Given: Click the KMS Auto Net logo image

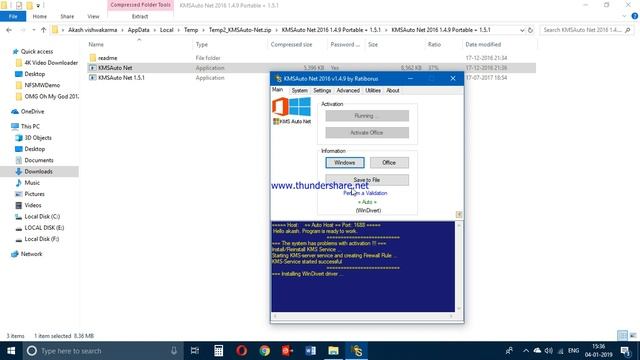Looking at the screenshot, I should (292, 111).
